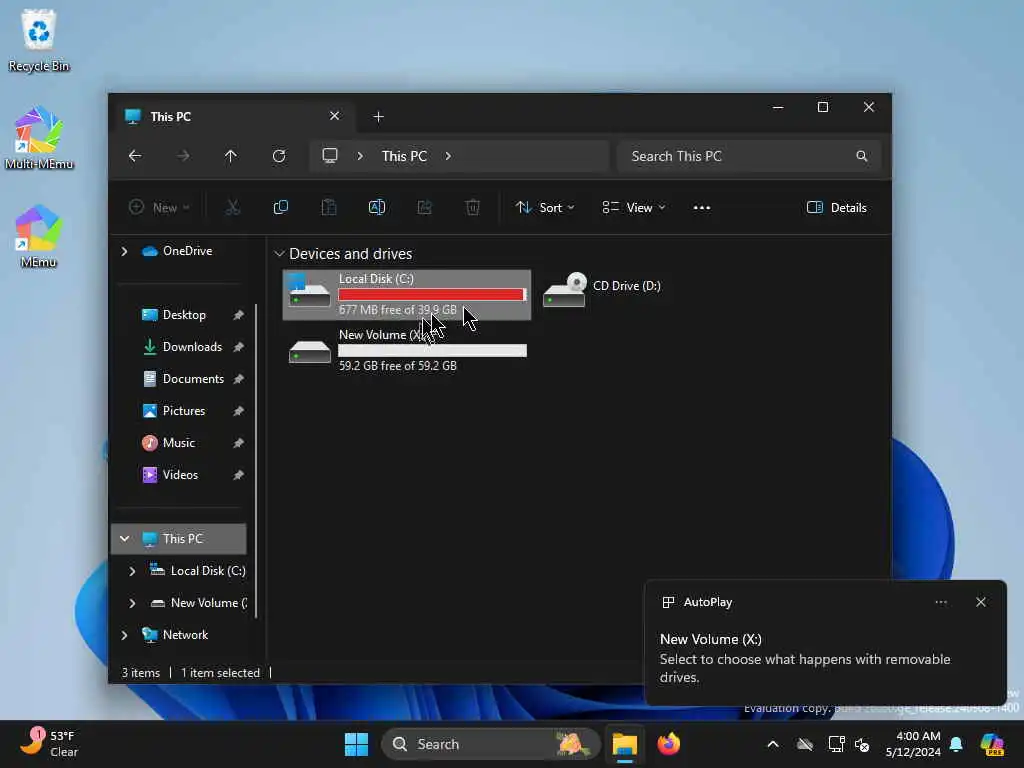Click Local Disk (C:) red usage bar
Viewport: 1024px width, 768px height.
432,295
